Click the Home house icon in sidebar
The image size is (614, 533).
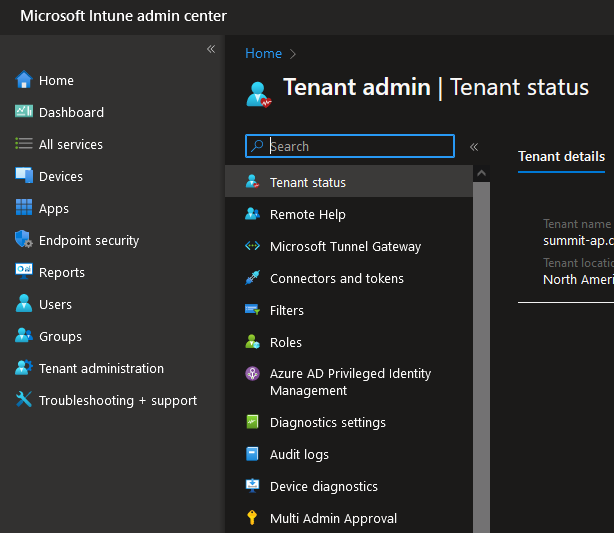tap(24, 79)
